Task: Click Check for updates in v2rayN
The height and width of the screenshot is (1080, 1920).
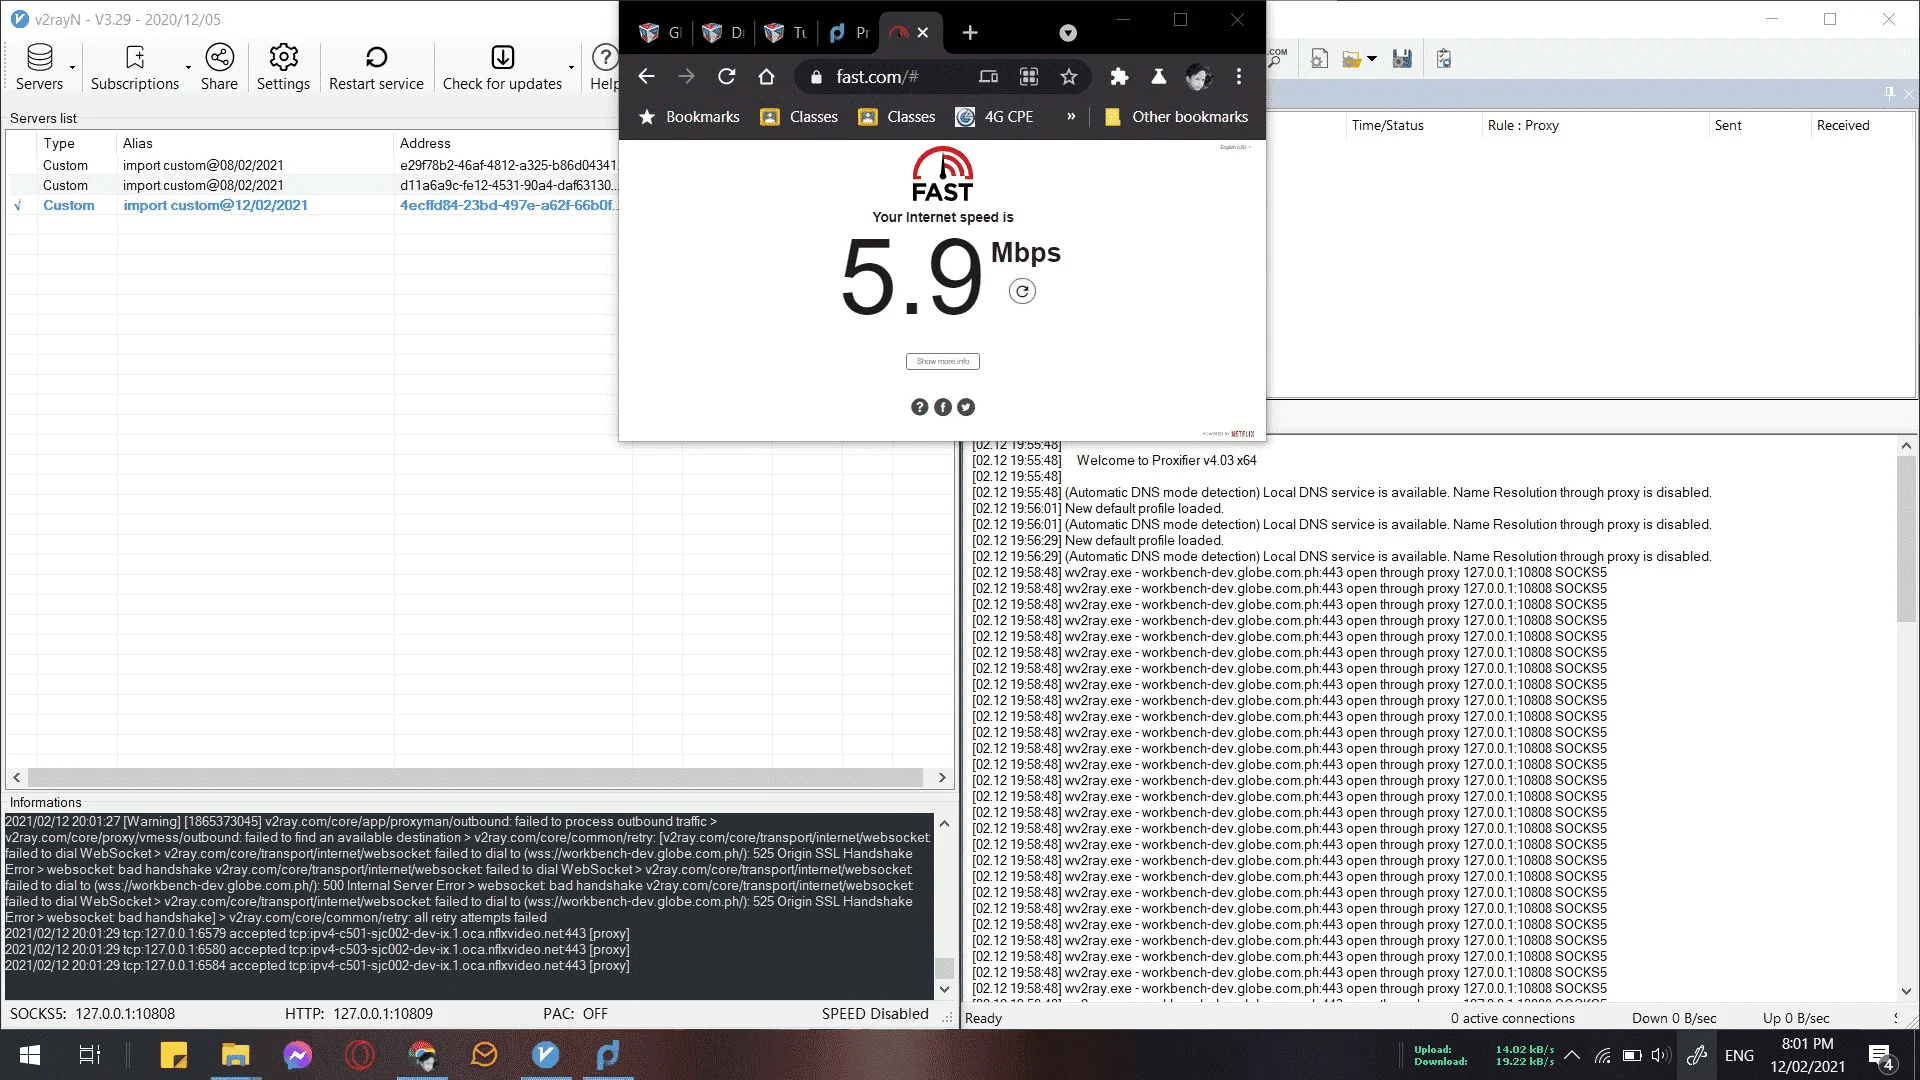Action: pos(502,67)
